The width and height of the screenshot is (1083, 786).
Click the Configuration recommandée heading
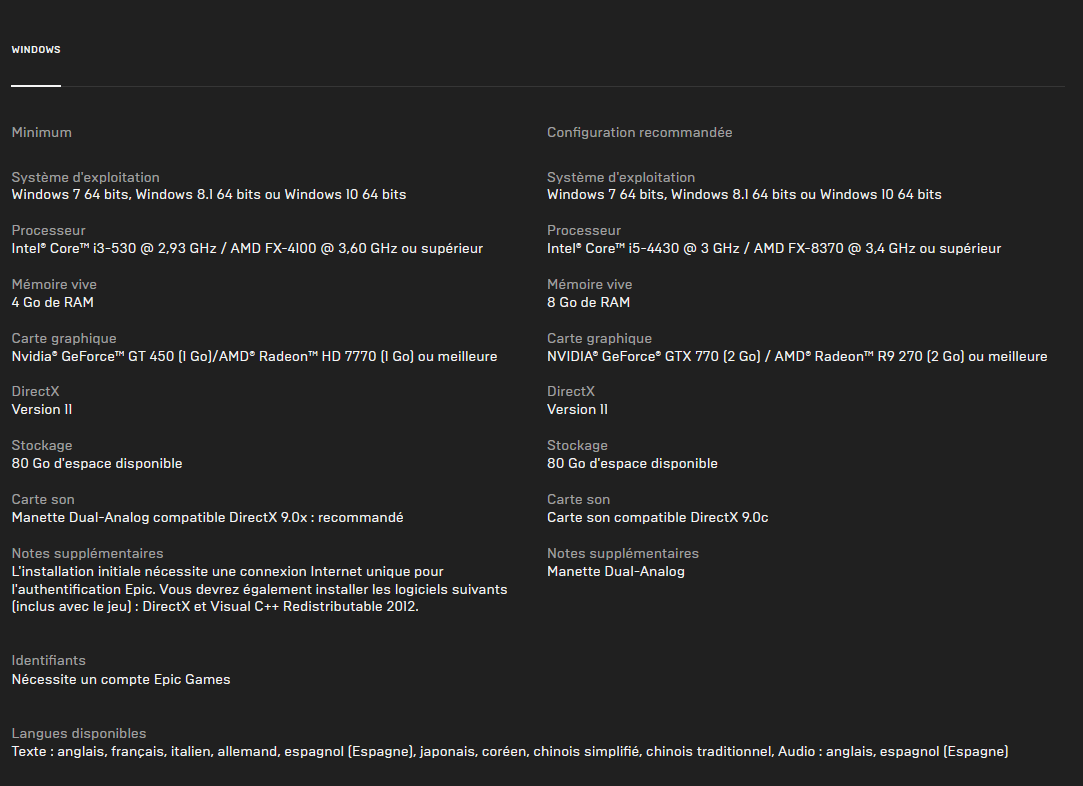coord(640,133)
